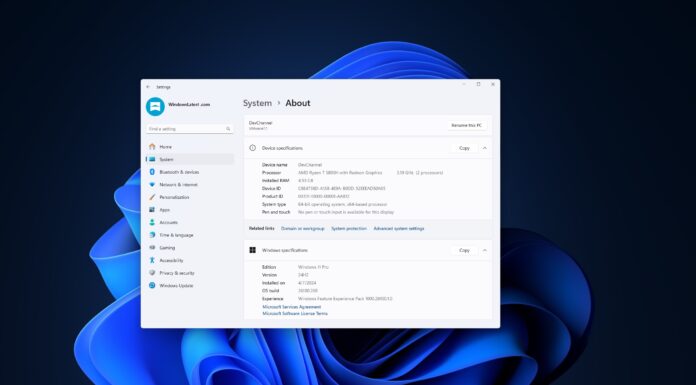The height and width of the screenshot is (385, 696).
Task: Select the DevChannel device name value
Action: (x=310, y=165)
